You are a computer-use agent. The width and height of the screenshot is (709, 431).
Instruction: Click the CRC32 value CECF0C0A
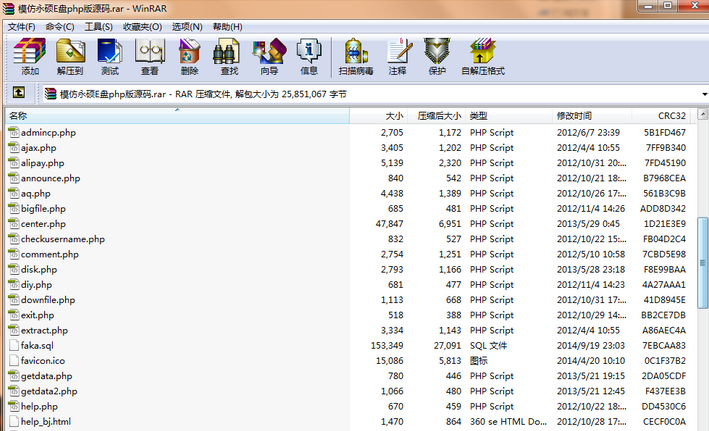pos(664,422)
